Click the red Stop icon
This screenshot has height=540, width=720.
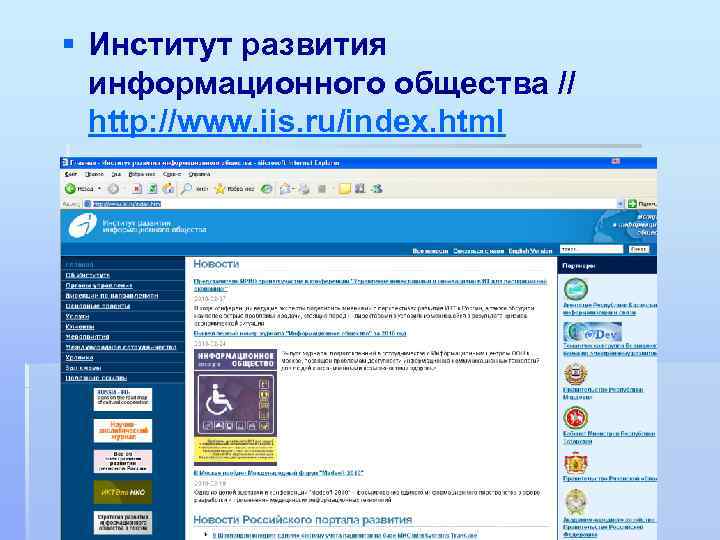137,189
